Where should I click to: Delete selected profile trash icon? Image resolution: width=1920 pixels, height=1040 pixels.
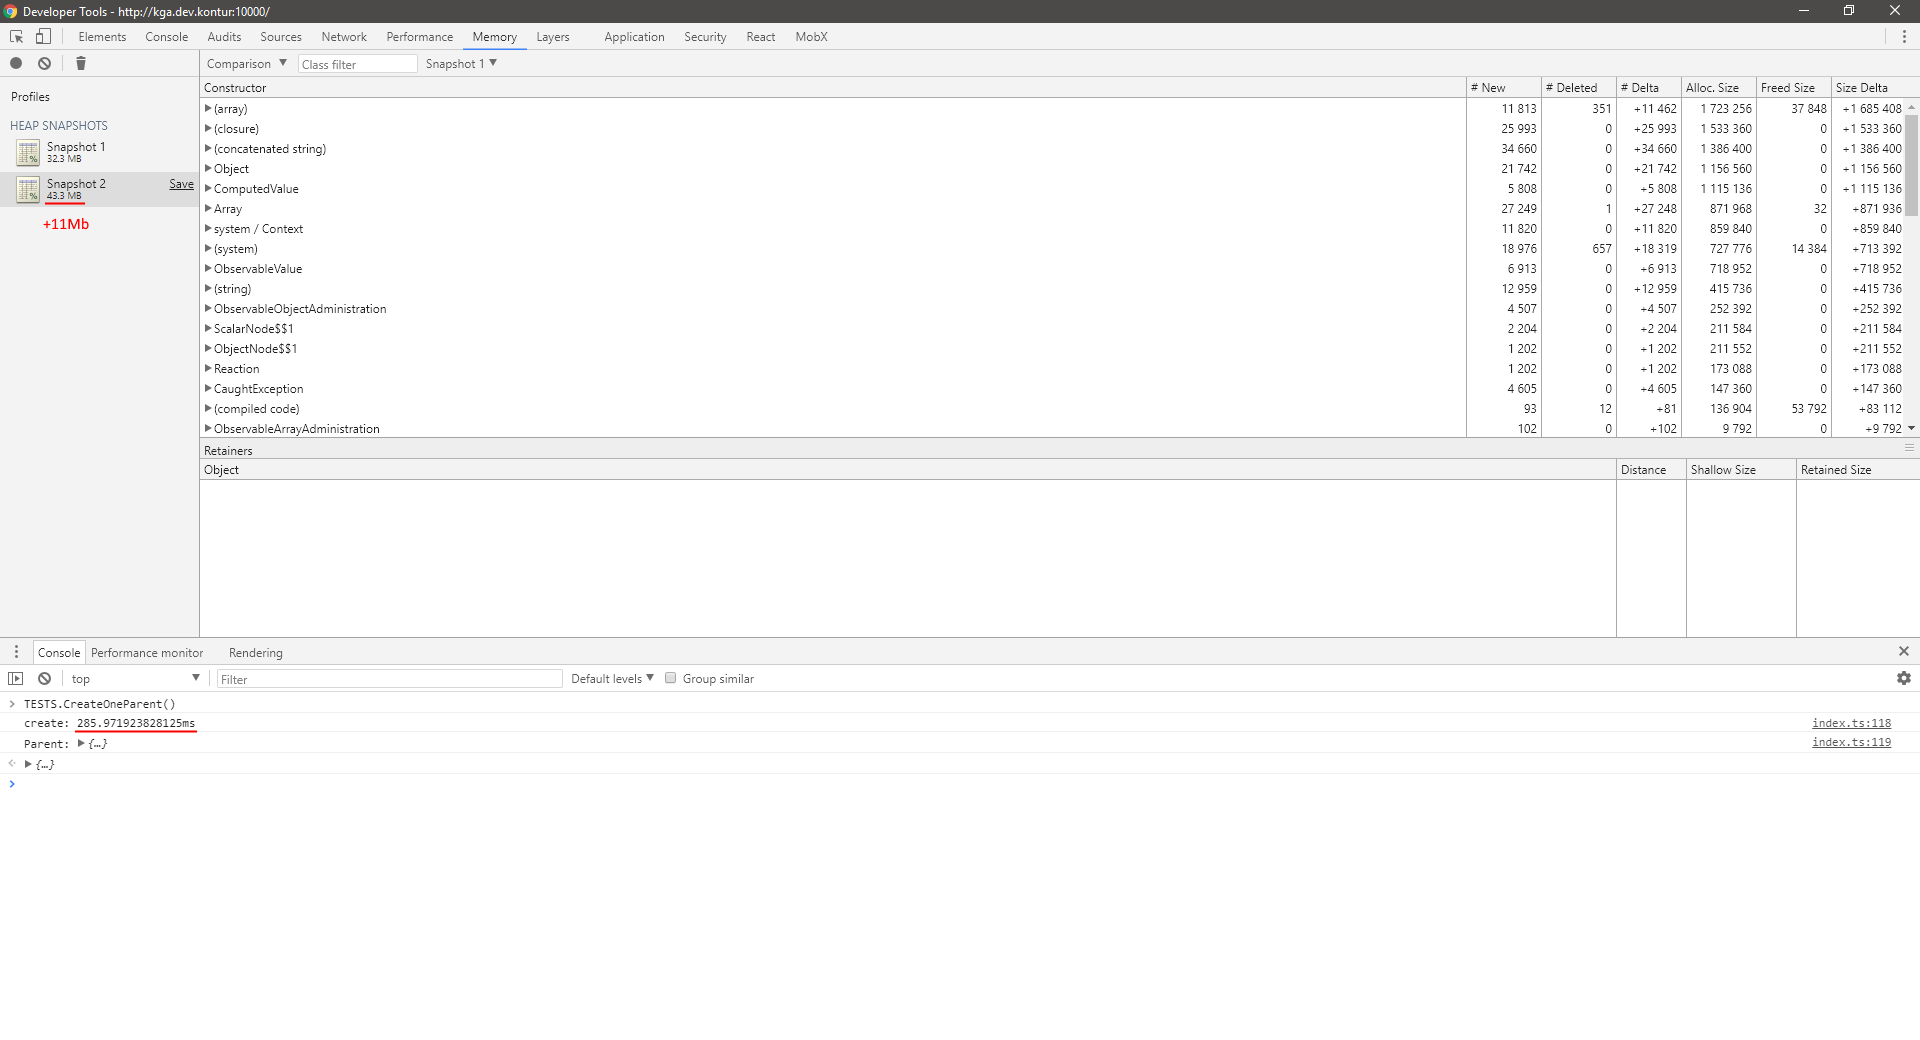81,63
